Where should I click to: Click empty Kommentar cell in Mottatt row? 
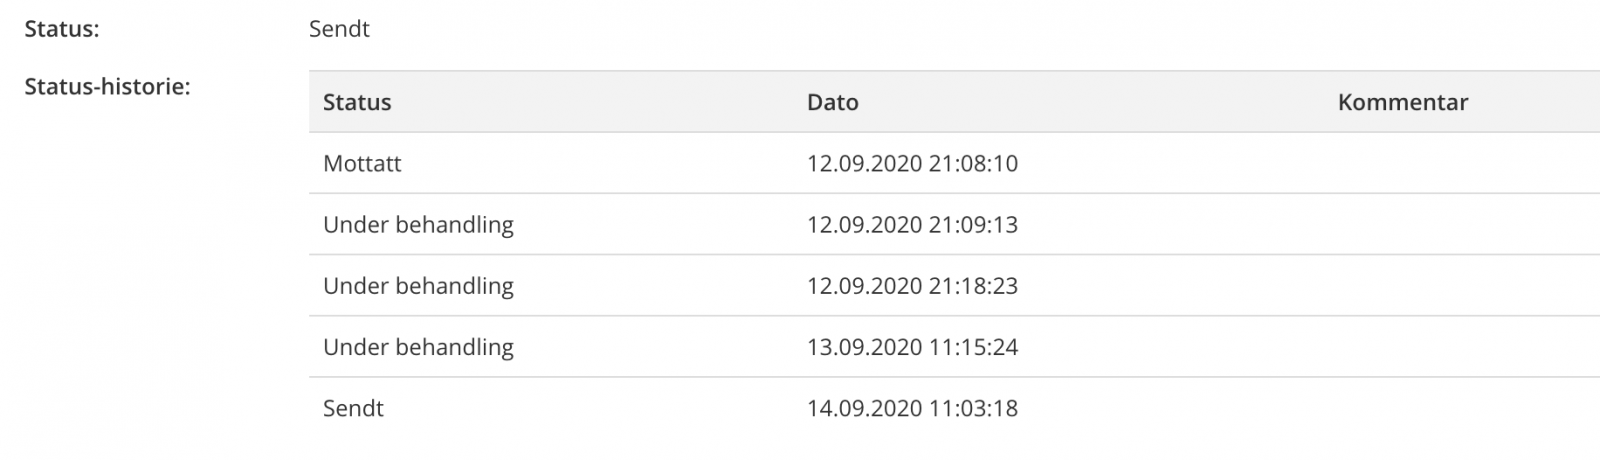(1402, 163)
